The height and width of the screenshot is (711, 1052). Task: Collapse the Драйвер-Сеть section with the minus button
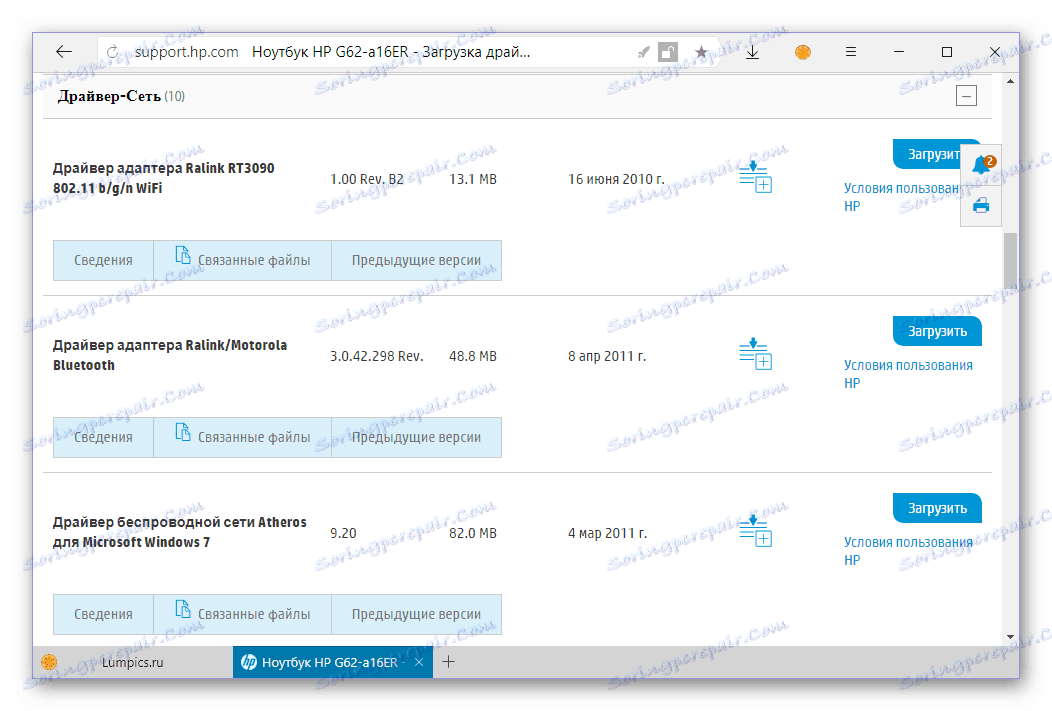[x=966, y=95]
